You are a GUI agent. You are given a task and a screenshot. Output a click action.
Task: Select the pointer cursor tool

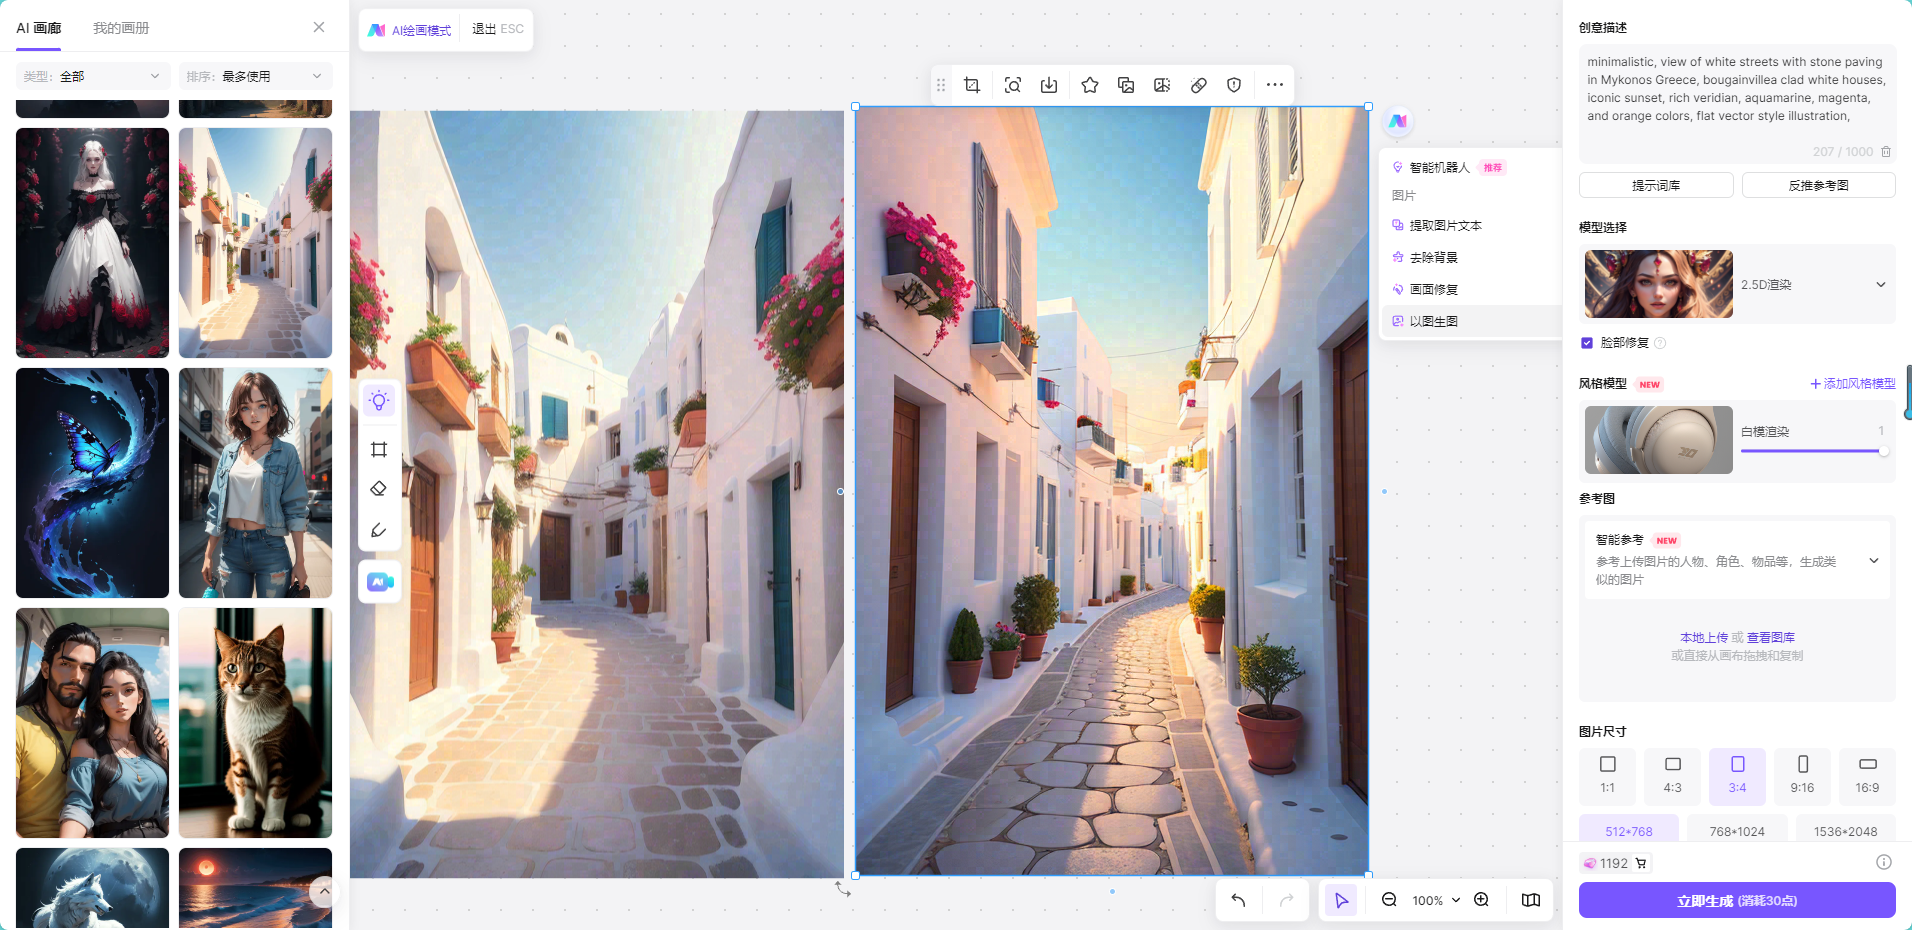click(1341, 900)
